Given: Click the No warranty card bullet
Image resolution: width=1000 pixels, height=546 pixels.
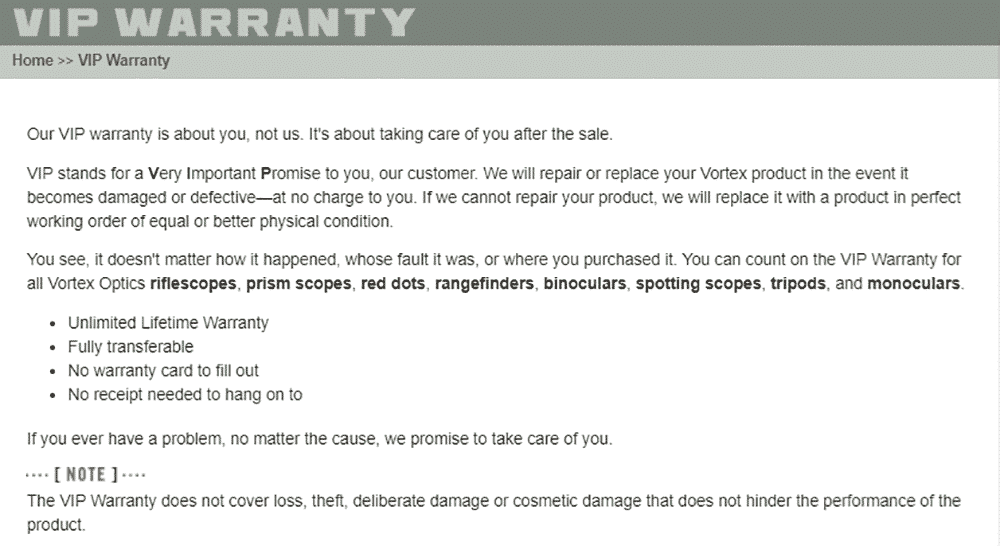Looking at the screenshot, I should tap(163, 371).
